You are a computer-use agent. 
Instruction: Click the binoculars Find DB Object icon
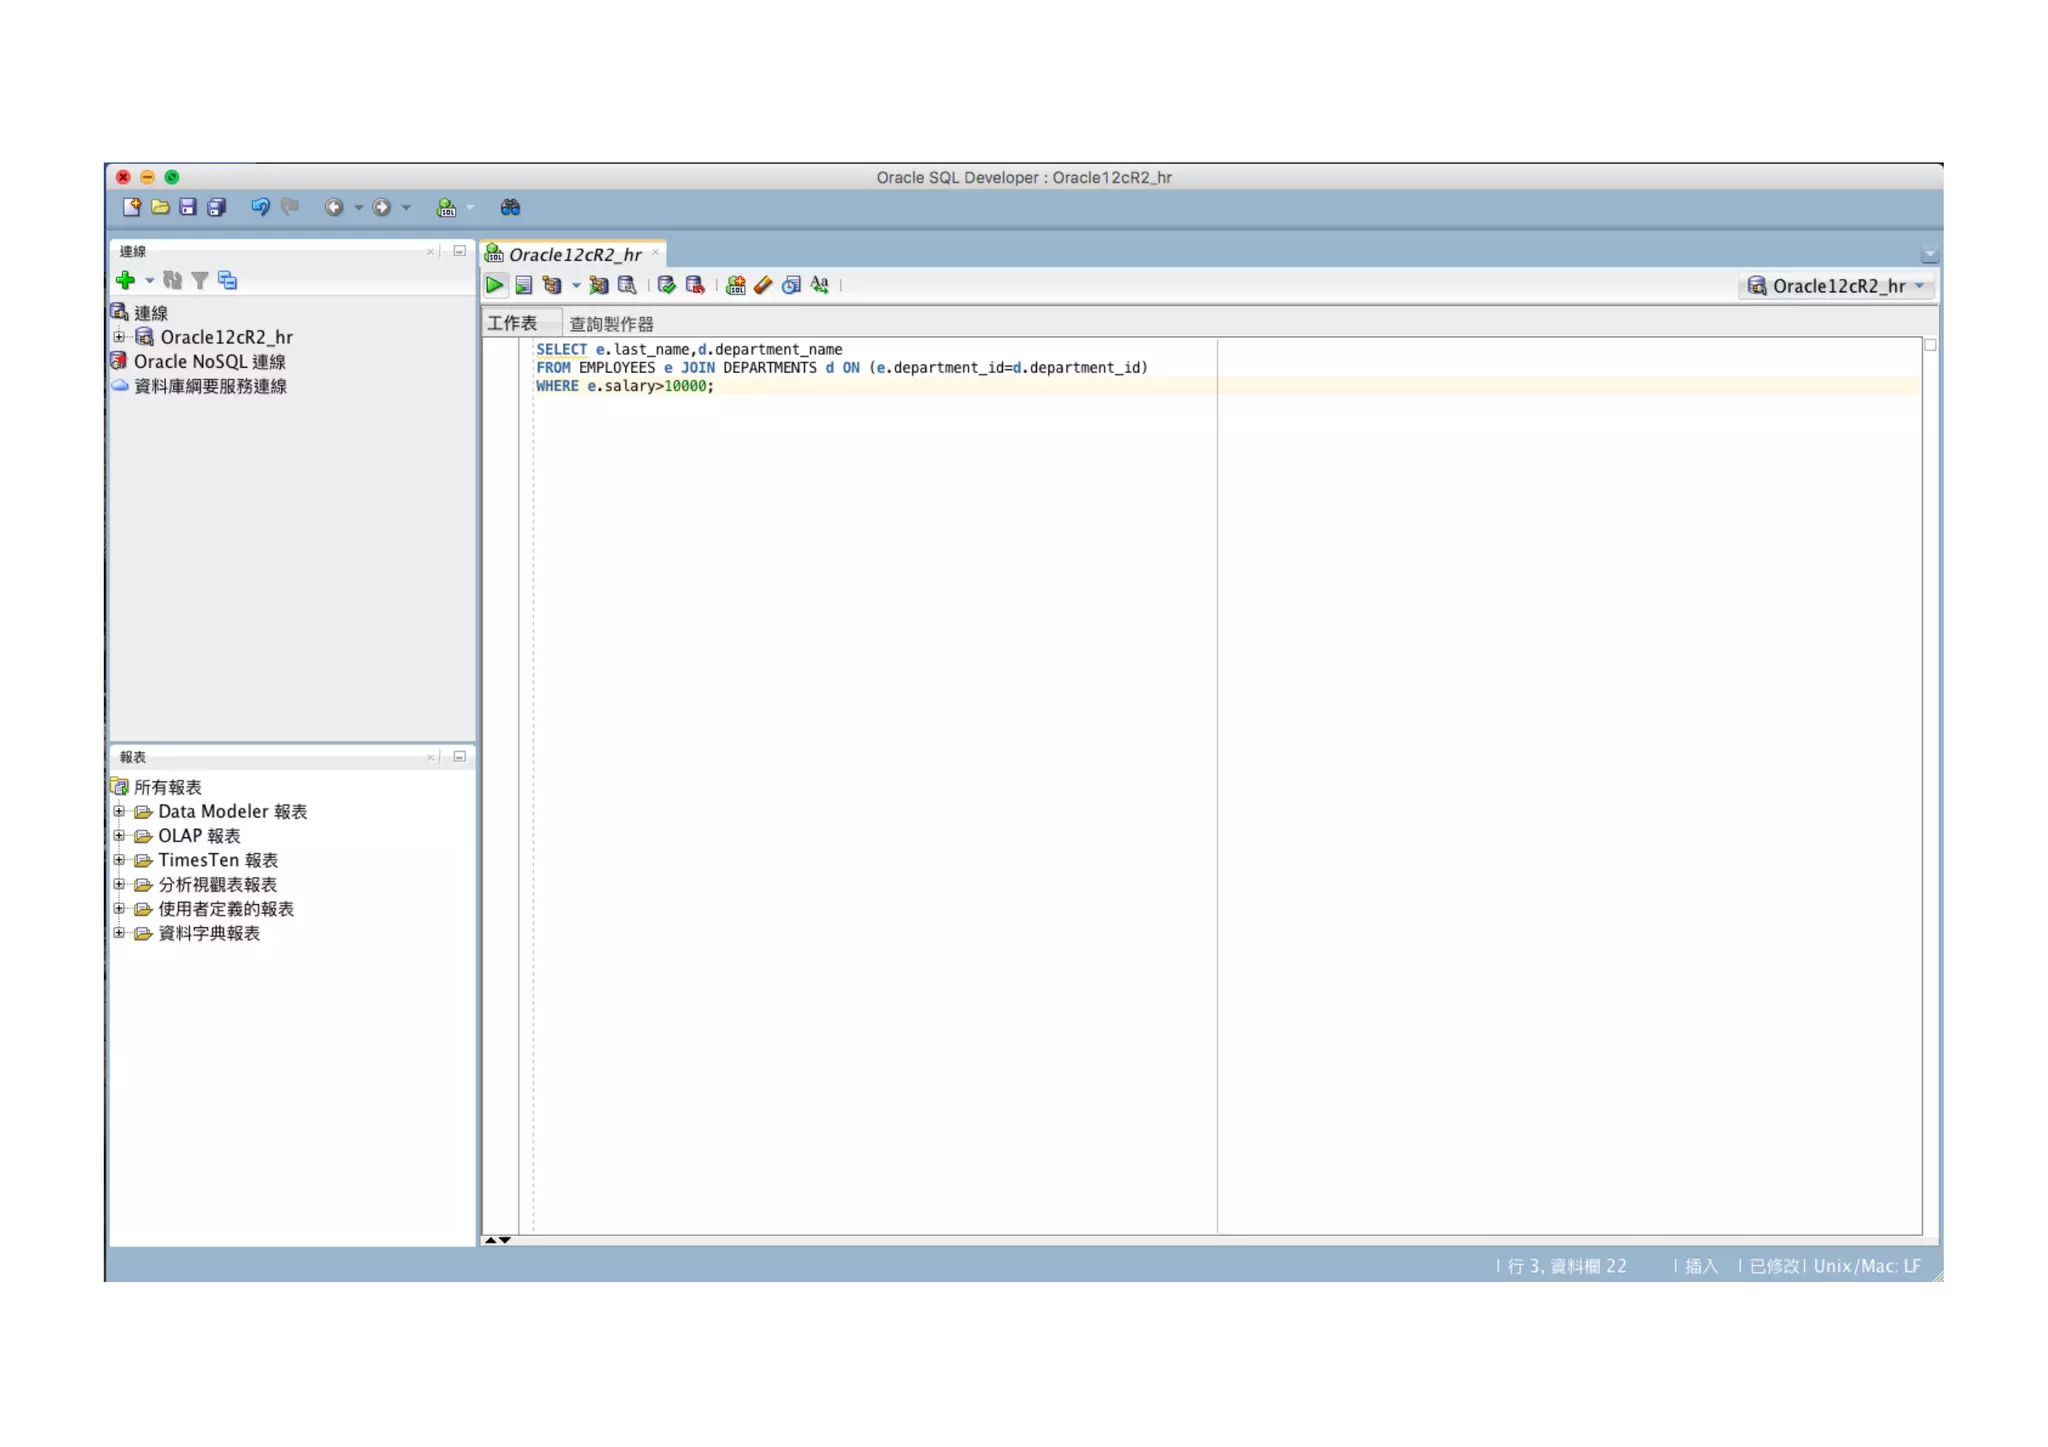510,207
